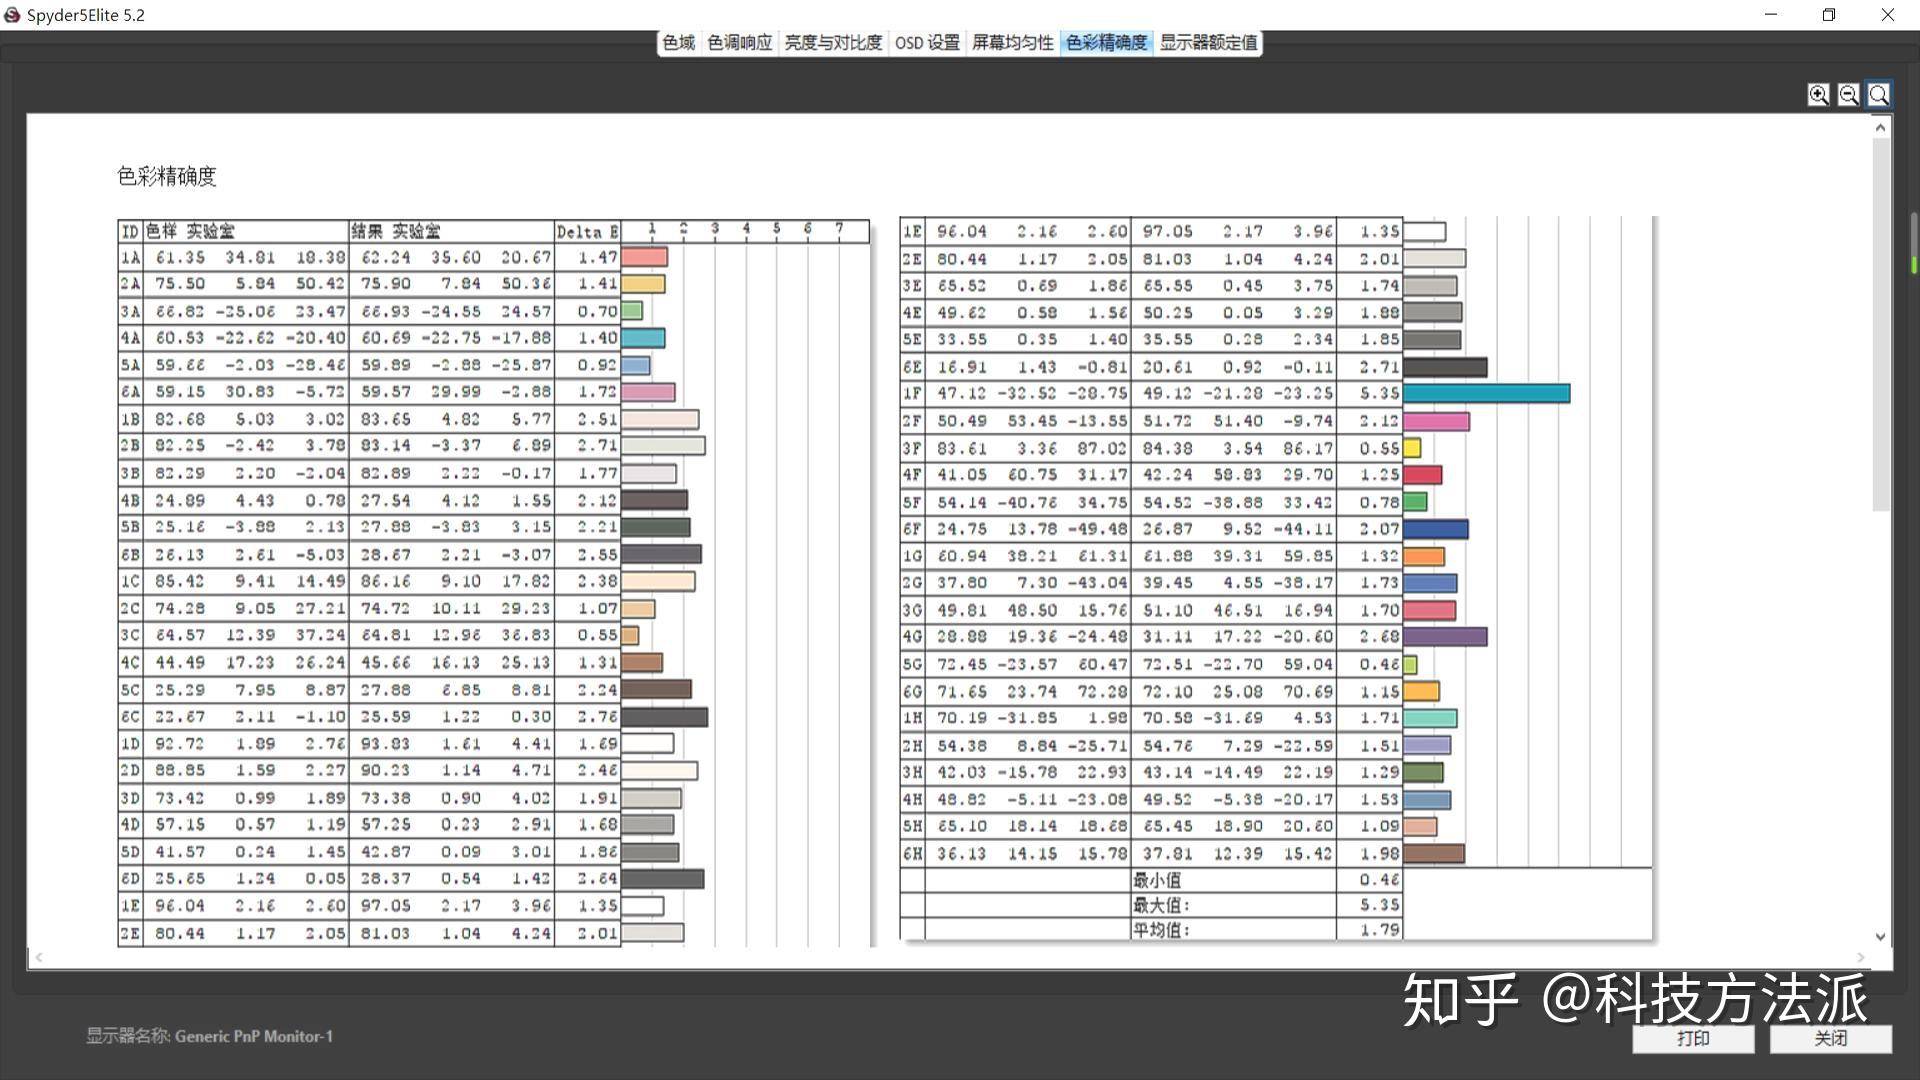Switch to the 色调响应 tab
The image size is (1920, 1080).
pyautogui.click(x=739, y=42)
